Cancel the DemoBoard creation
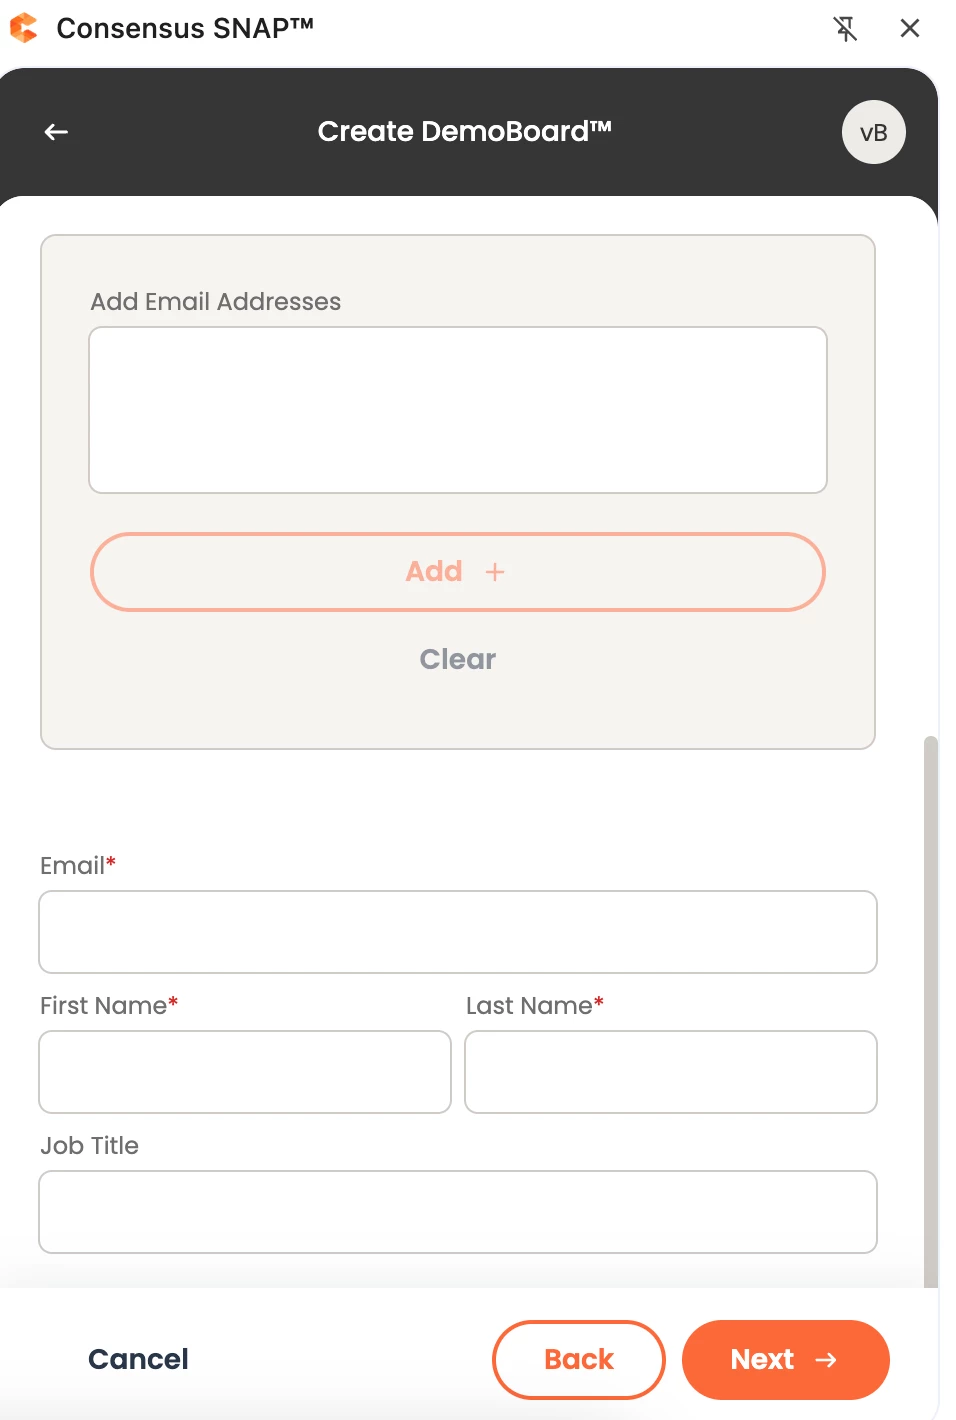The height and width of the screenshot is (1420, 956). 138,1359
